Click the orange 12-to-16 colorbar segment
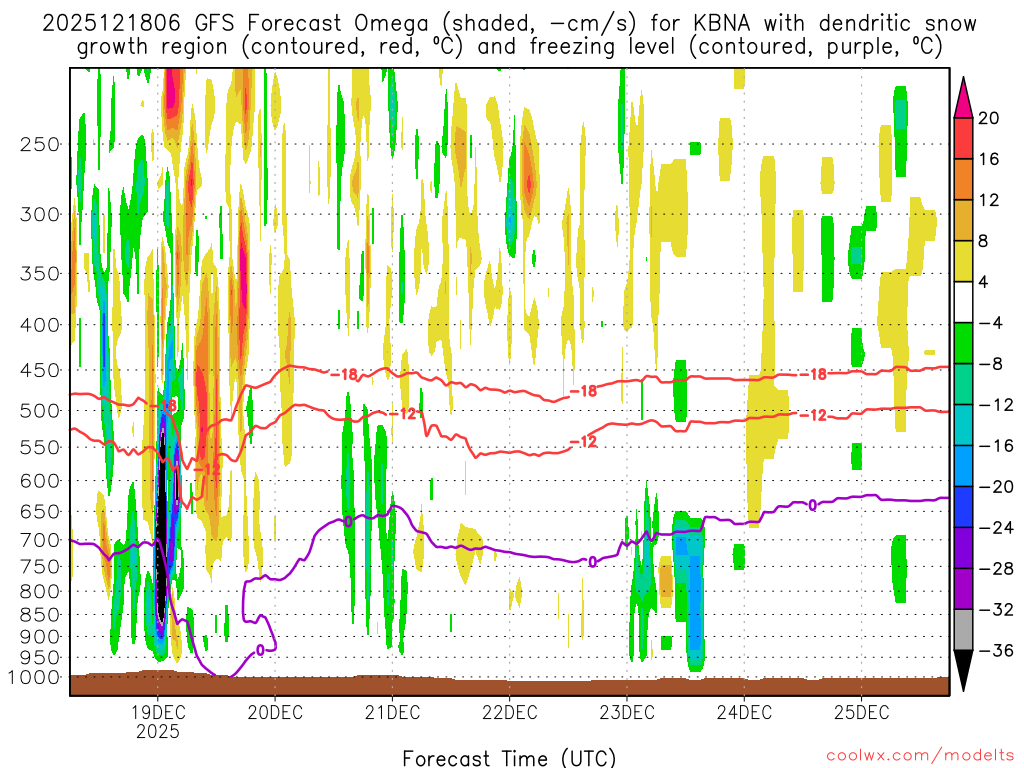 coord(963,180)
